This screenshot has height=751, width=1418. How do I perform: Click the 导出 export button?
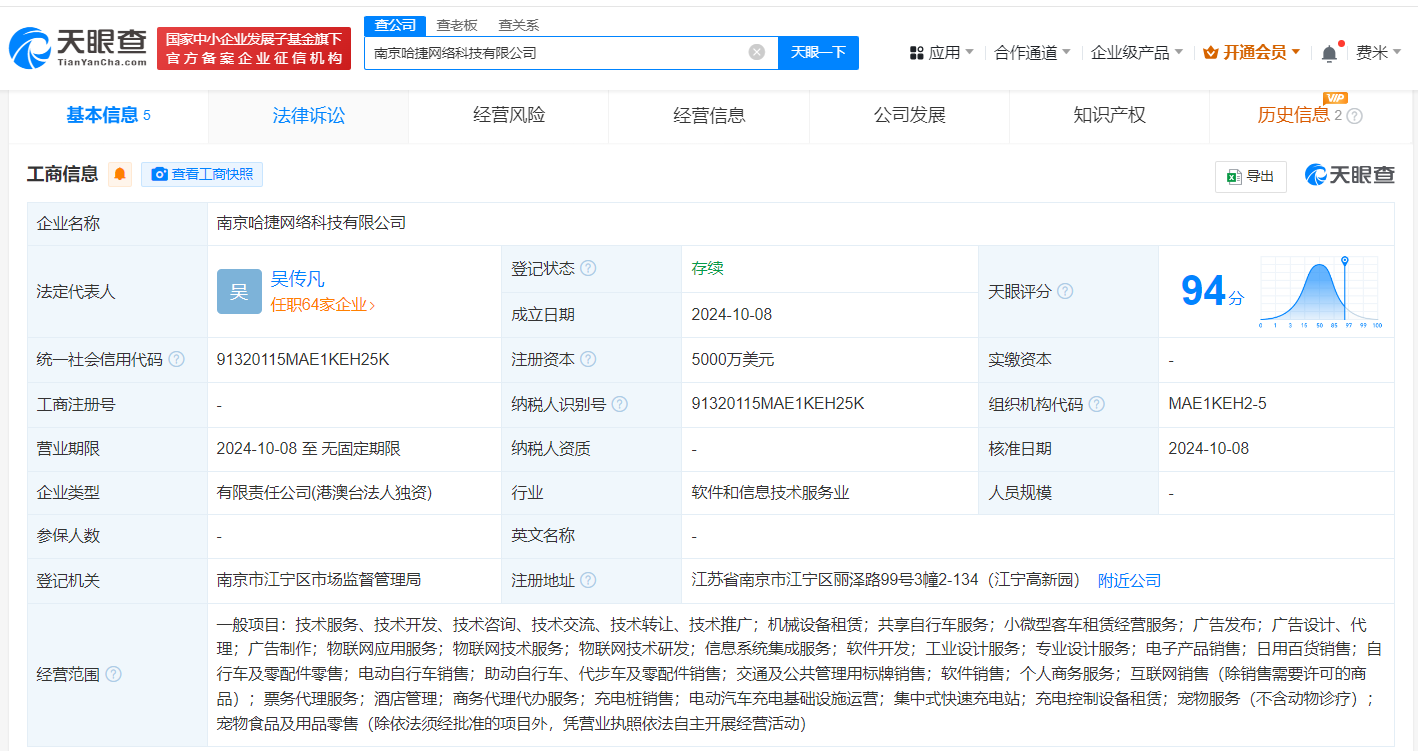(x=1250, y=176)
